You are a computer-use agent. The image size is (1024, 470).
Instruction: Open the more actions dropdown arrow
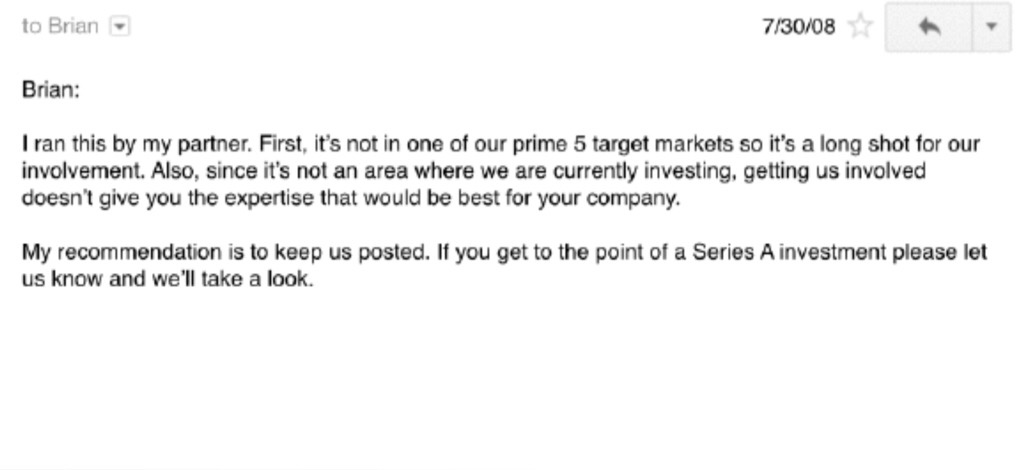992,27
